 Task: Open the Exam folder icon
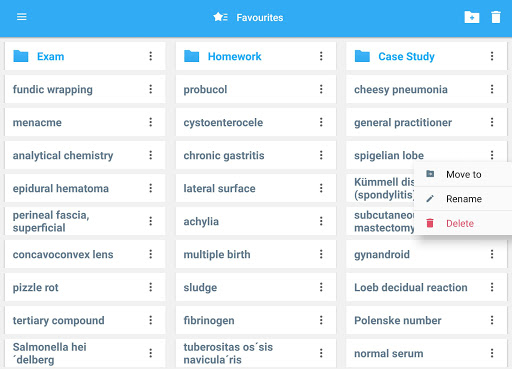(21, 56)
